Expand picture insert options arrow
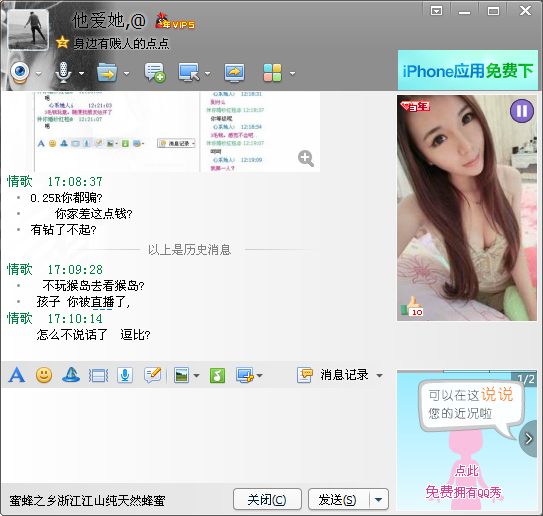Viewport: 543px width, 516px height. (x=196, y=376)
